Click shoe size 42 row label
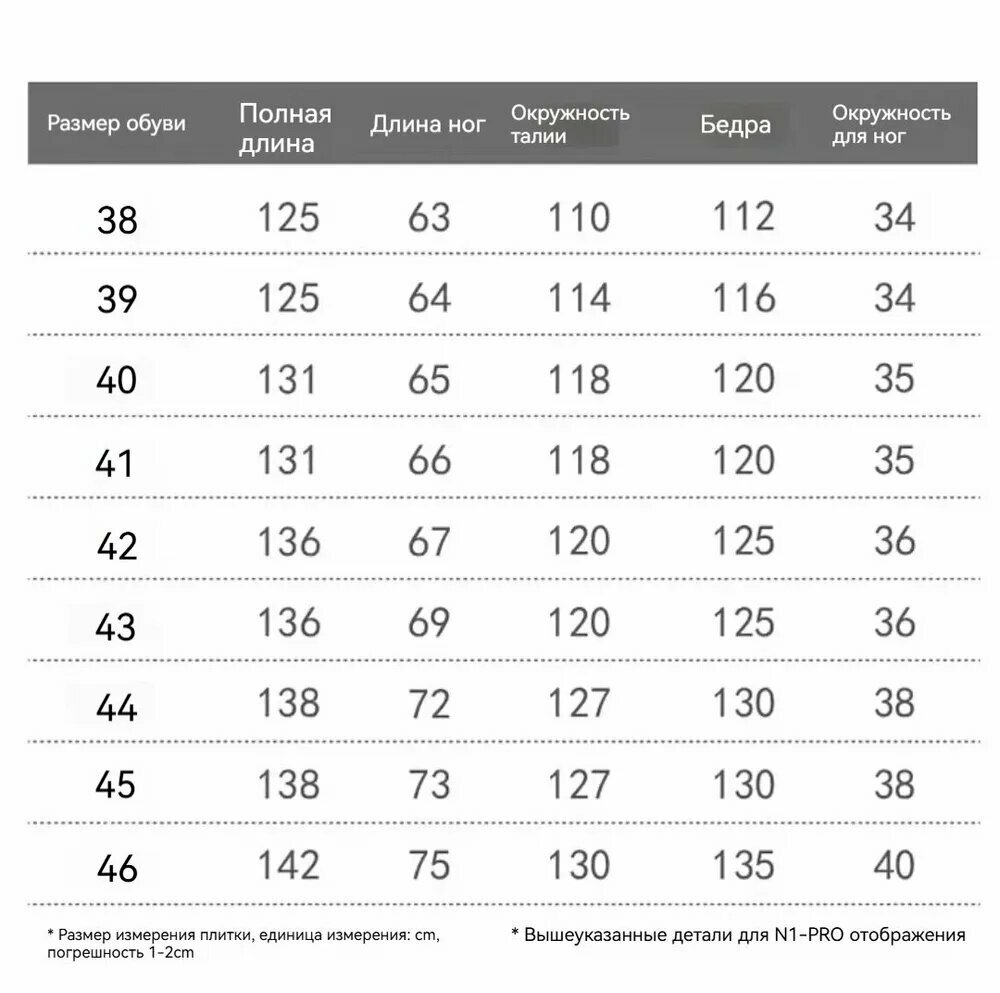Screen dimensions: 1000x993 click(x=117, y=547)
